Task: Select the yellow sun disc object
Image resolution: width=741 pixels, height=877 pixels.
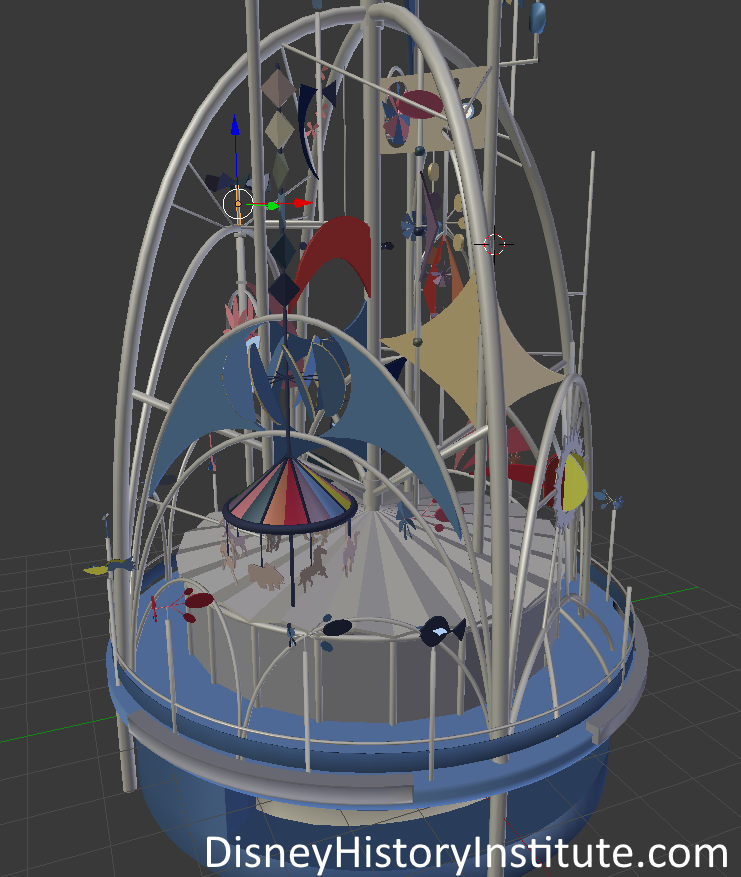Action: (573, 482)
